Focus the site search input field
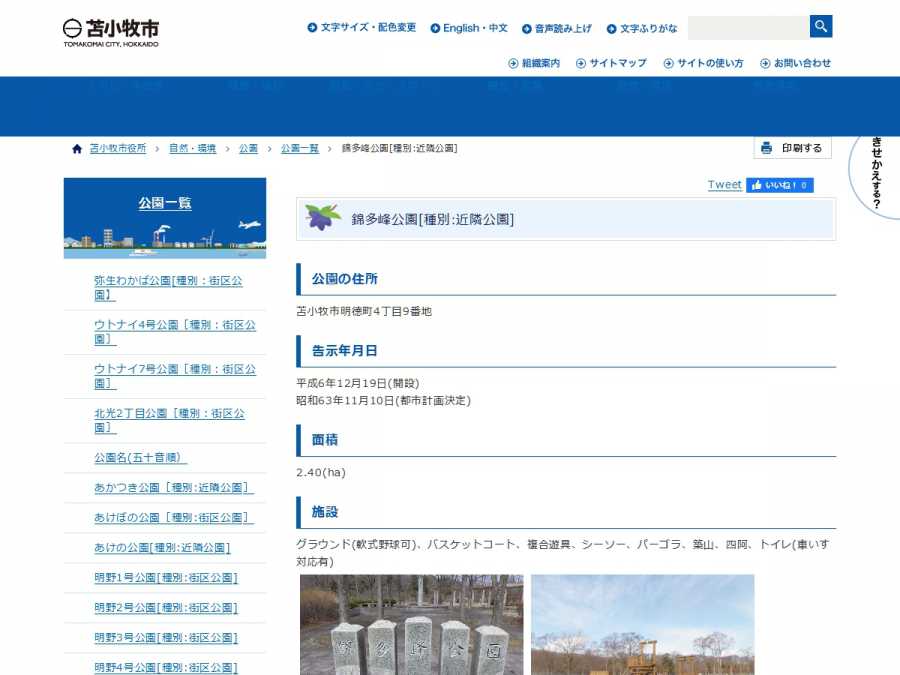This screenshot has height=675, width=900. pyautogui.click(x=748, y=27)
